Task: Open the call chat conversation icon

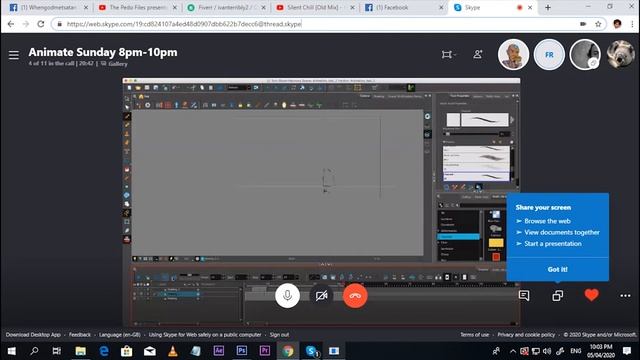Action: pyautogui.click(x=524, y=296)
